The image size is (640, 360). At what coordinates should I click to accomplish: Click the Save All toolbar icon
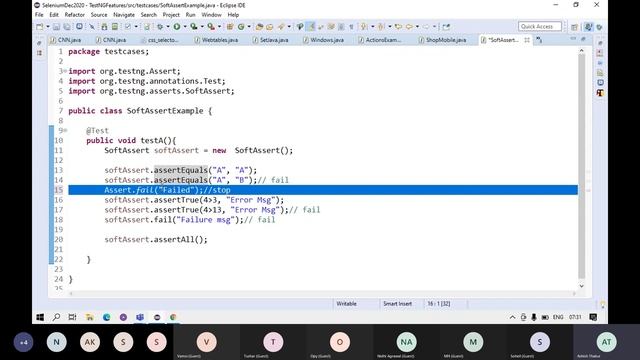coord(67,27)
